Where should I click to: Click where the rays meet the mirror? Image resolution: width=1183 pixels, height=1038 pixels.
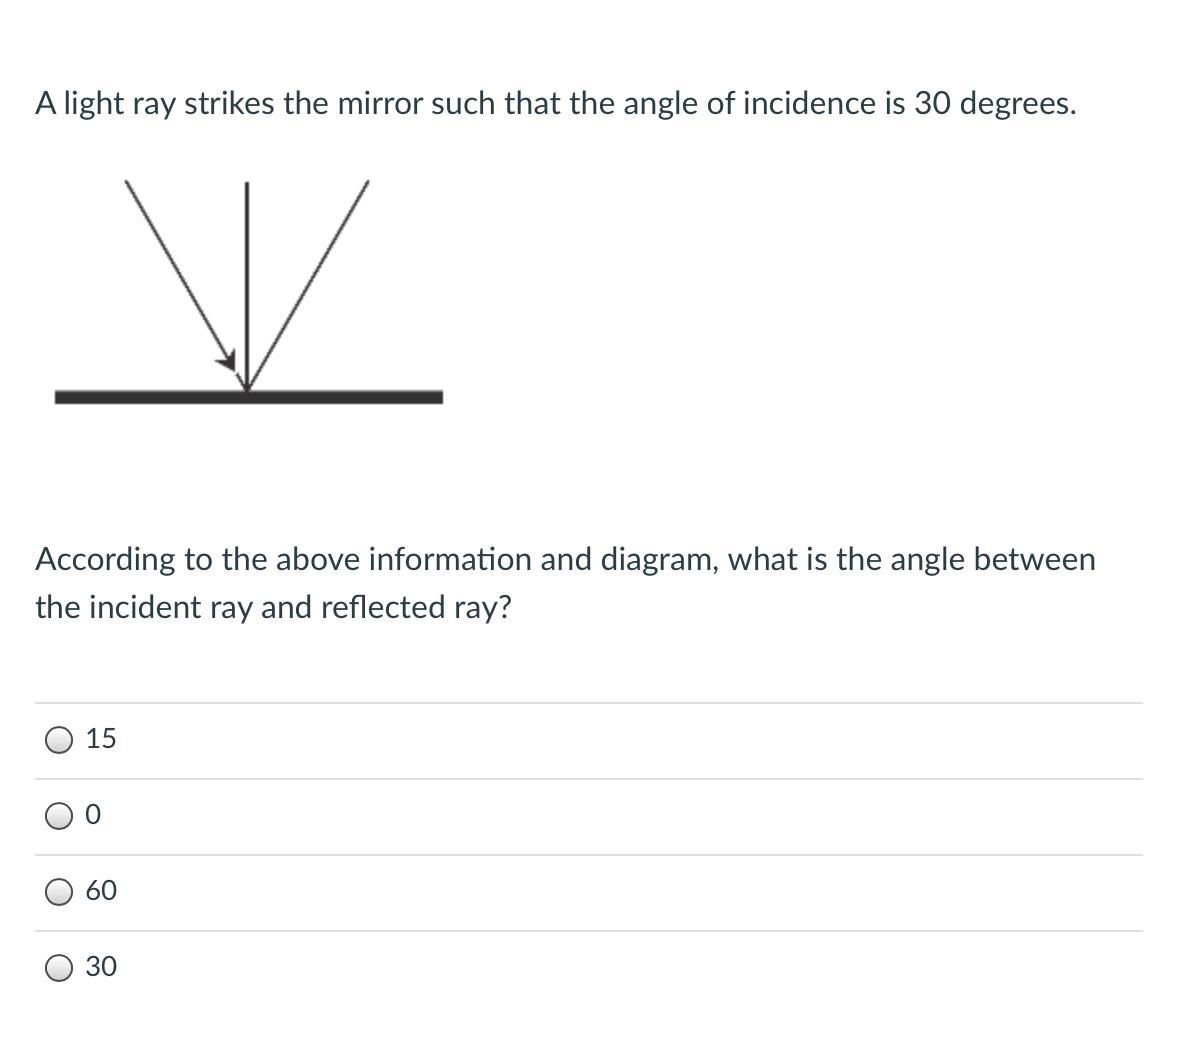247,390
